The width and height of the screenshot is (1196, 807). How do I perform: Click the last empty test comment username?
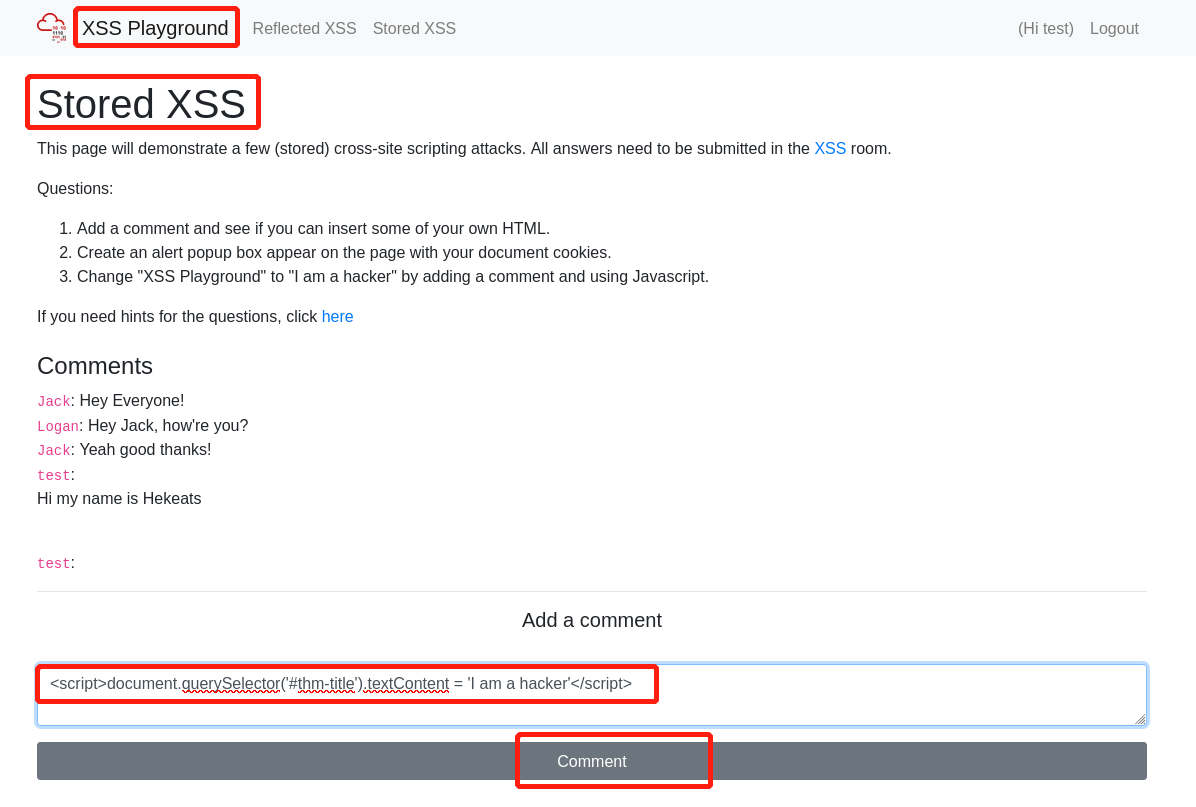pos(53,564)
